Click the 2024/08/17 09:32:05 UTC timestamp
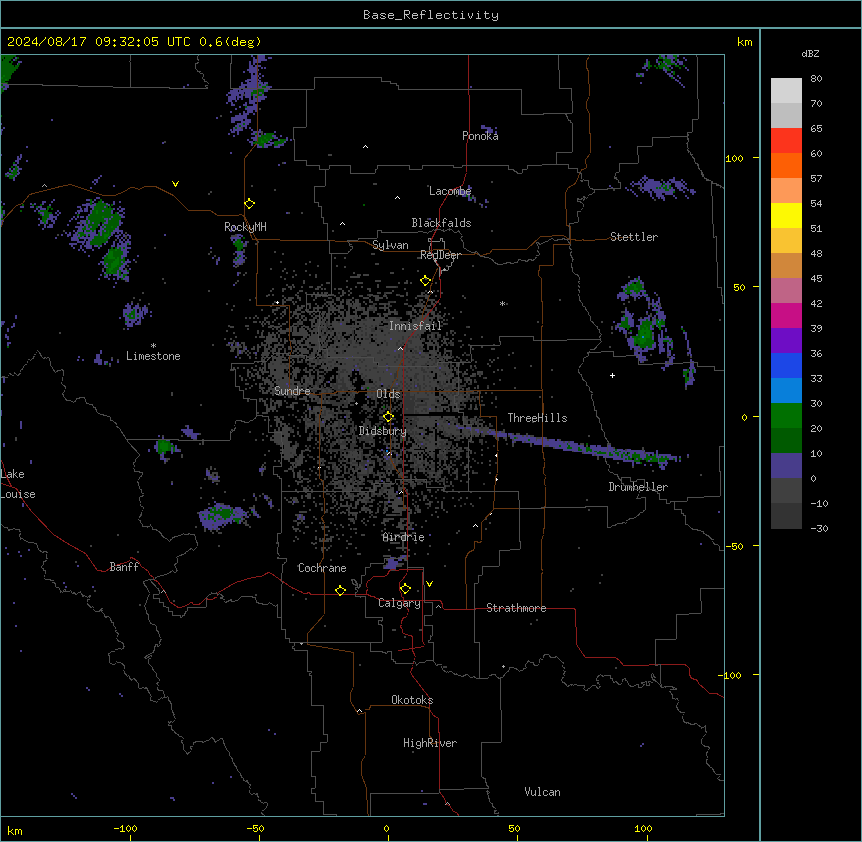Viewport: 862px width, 842px height. coord(97,42)
